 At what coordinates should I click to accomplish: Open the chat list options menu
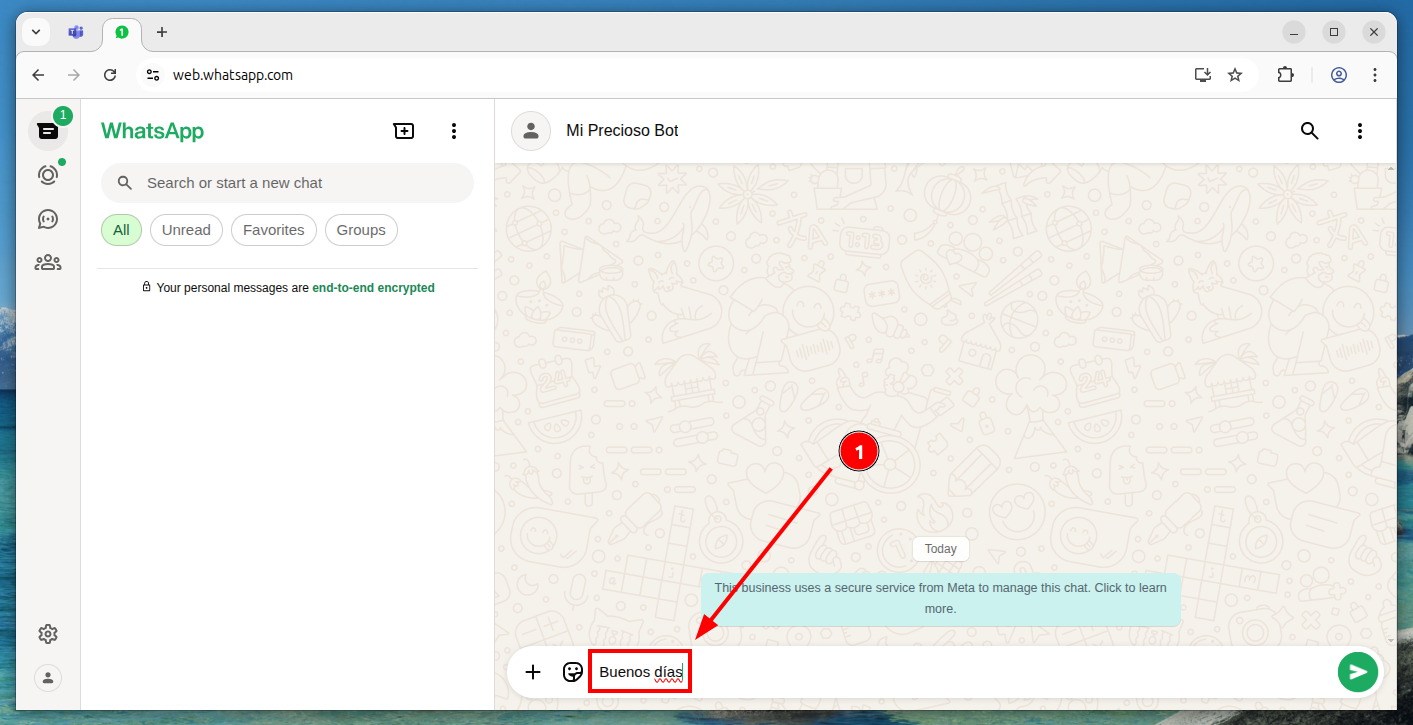(x=454, y=131)
